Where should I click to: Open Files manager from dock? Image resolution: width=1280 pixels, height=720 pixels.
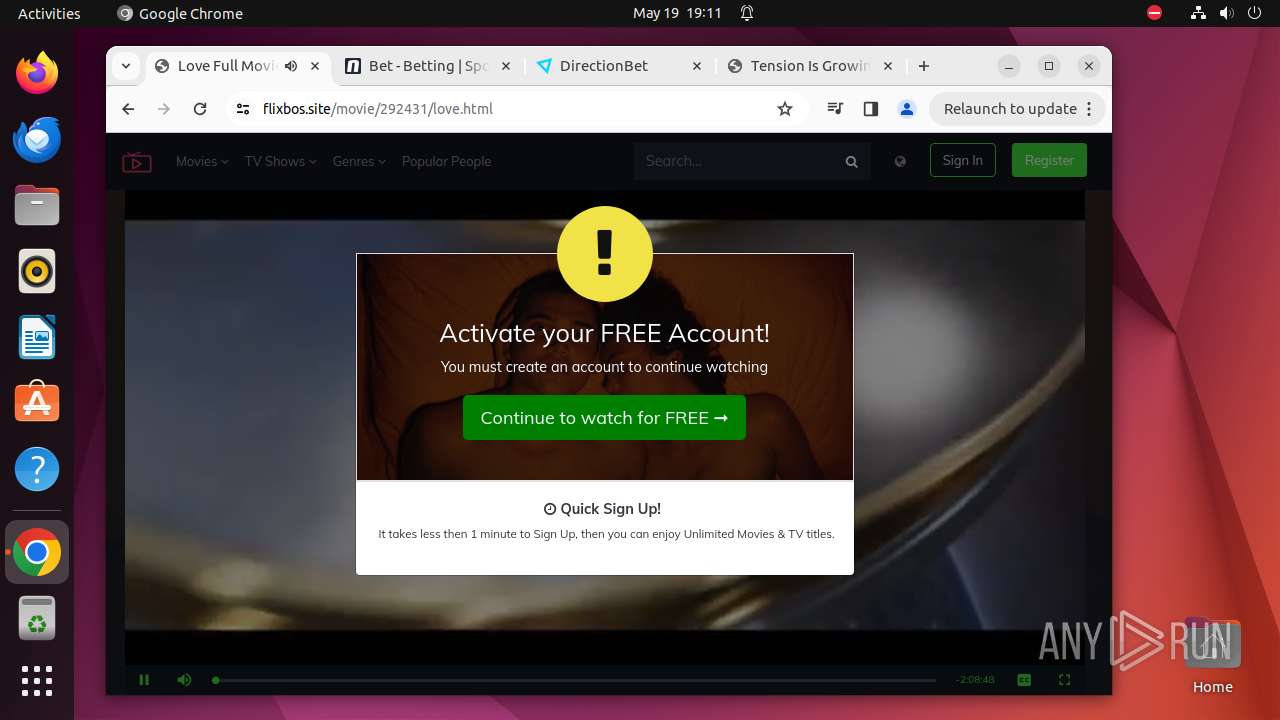point(37,206)
